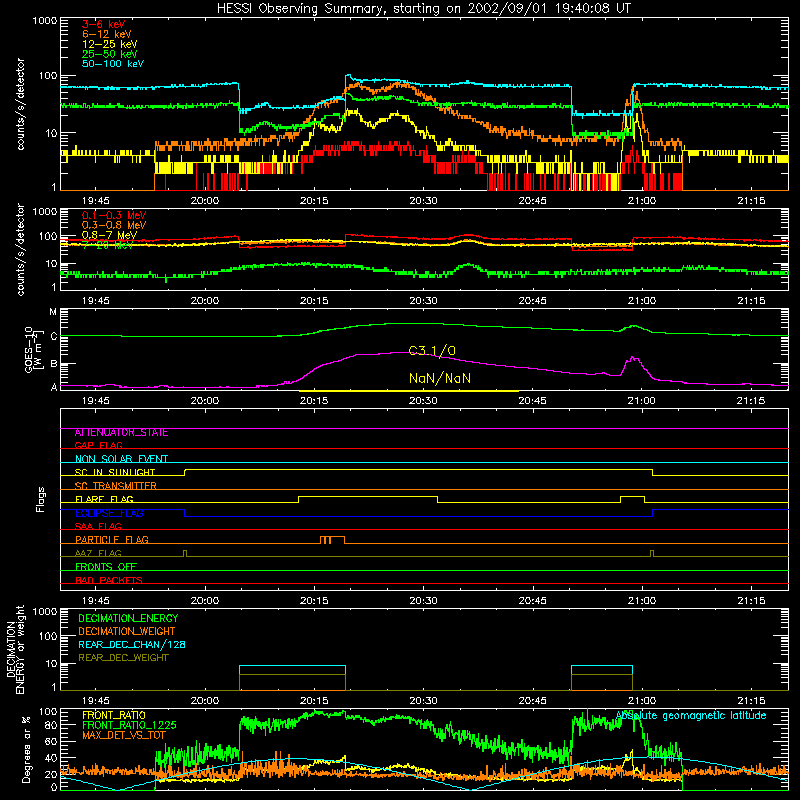This screenshot has width=800, height=800.
Task: Select the 3-6 keV legend label
Action: click(104, 24)
